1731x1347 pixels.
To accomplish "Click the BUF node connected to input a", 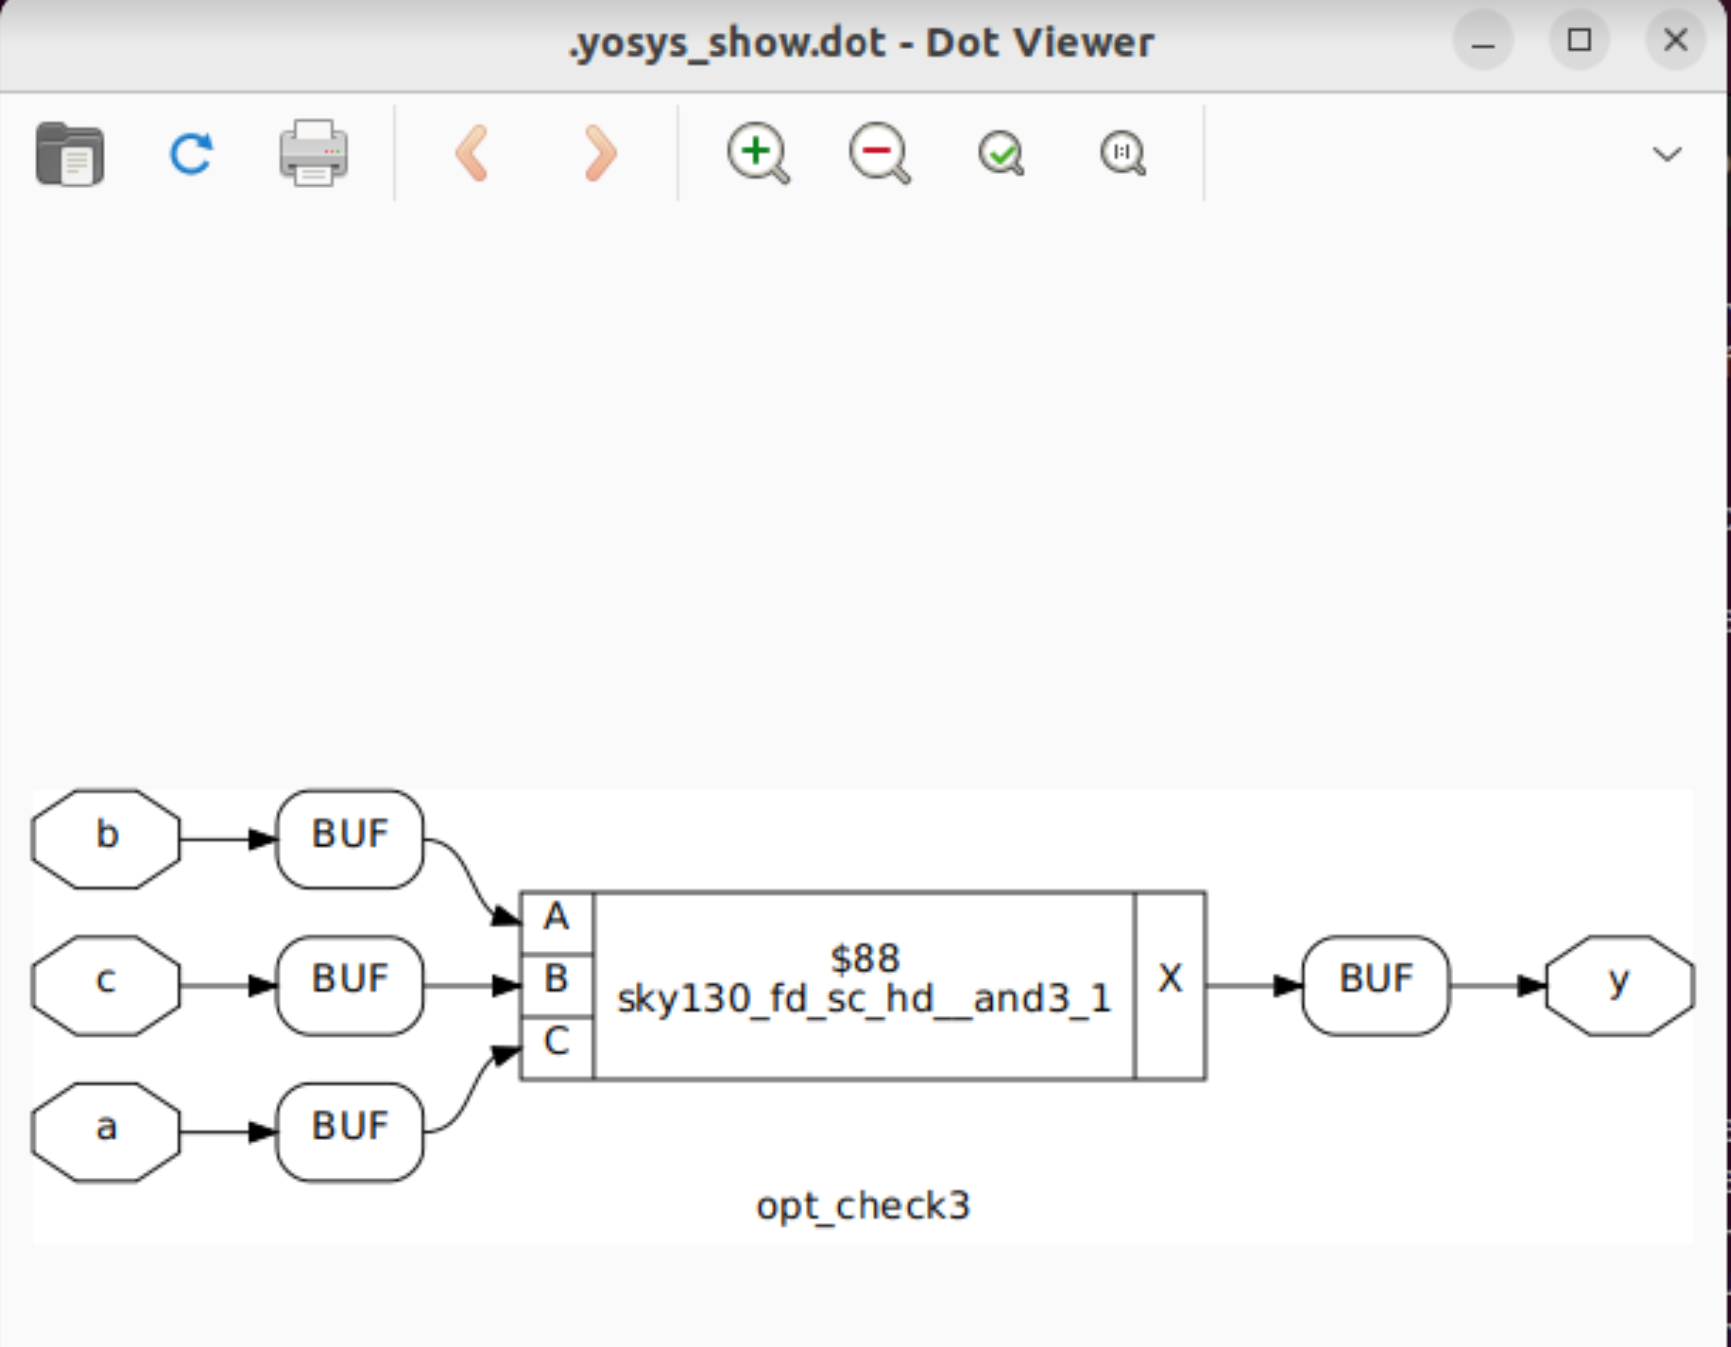I will coord(349,1128).
